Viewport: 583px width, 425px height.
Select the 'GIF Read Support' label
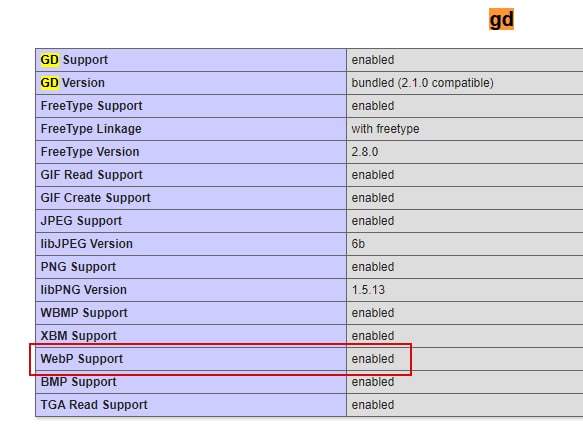[91, 175]
